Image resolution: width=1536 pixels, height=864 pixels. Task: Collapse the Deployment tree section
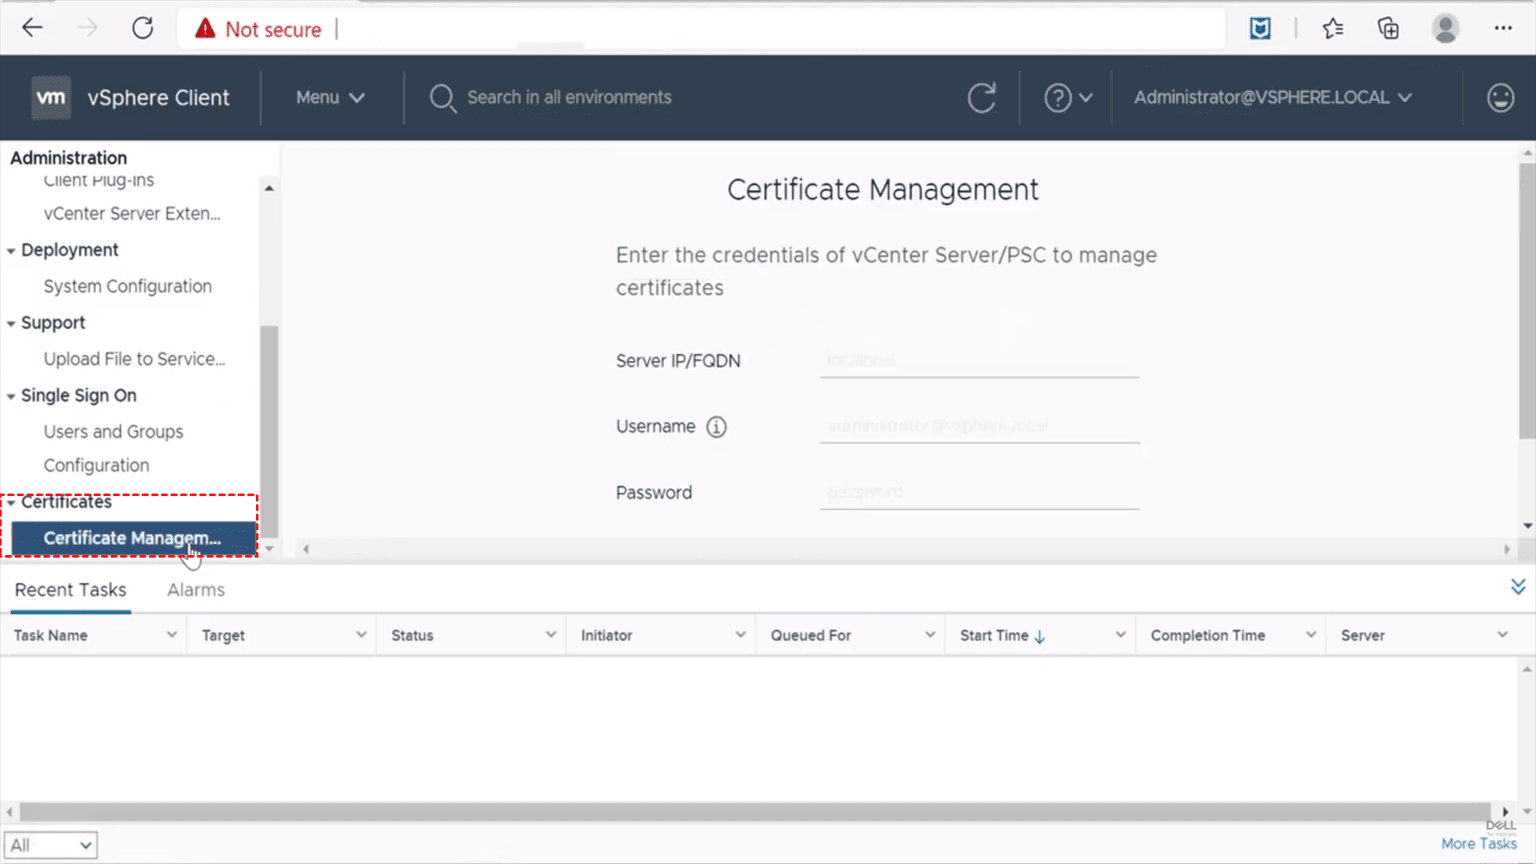click(12, 251)
